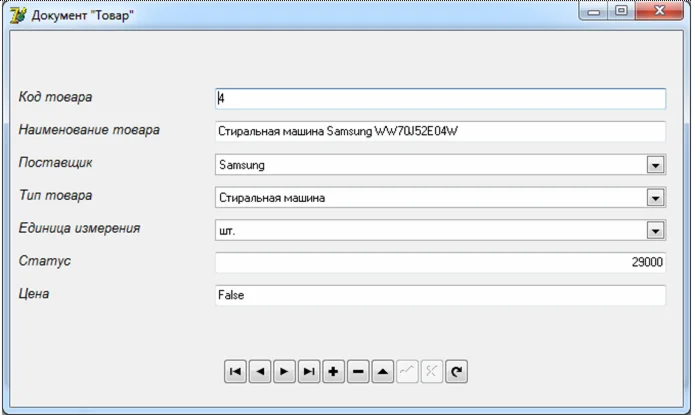Image resolution: width=692 pixels, height=415 pixels.
Task: Click the Единица измерения label
Action: coord(79,228)
